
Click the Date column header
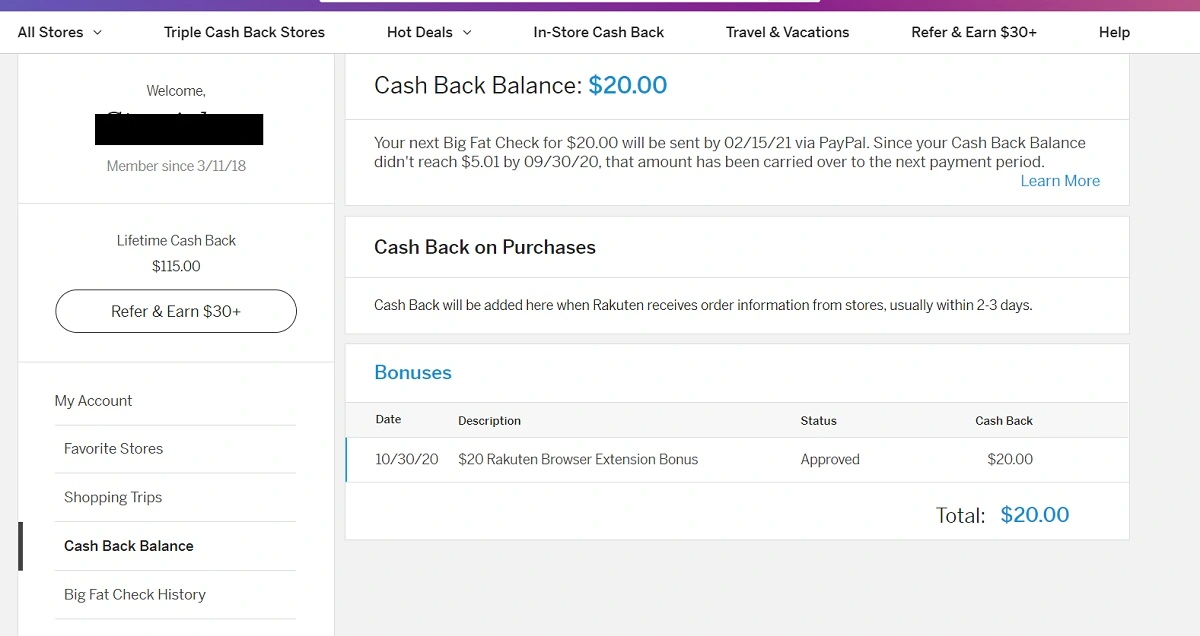[x=388, y=420]
